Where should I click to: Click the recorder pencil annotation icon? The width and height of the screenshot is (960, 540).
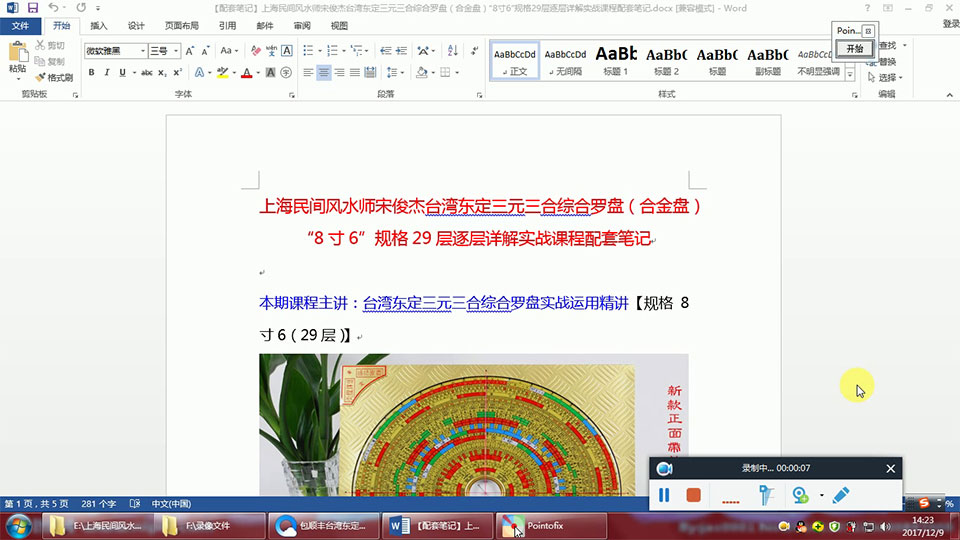(x=841, y=495)
